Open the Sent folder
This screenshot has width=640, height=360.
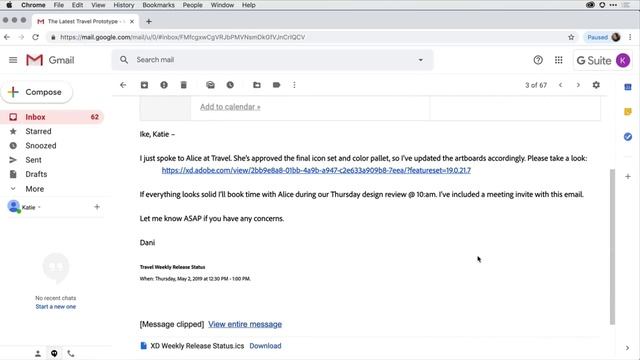[33, 160]
